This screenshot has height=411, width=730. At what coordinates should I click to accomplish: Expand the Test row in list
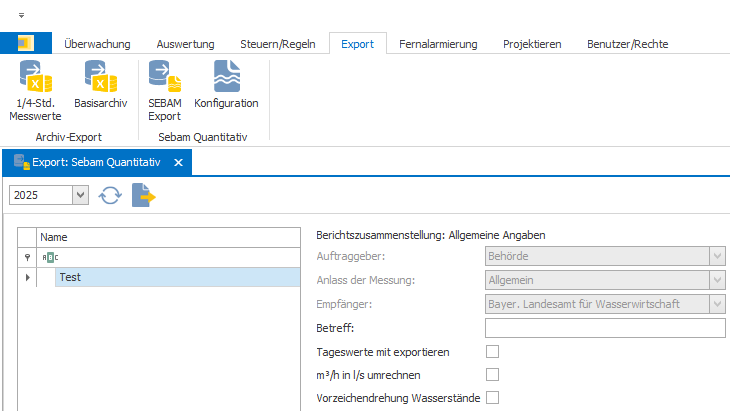point(27,277)
